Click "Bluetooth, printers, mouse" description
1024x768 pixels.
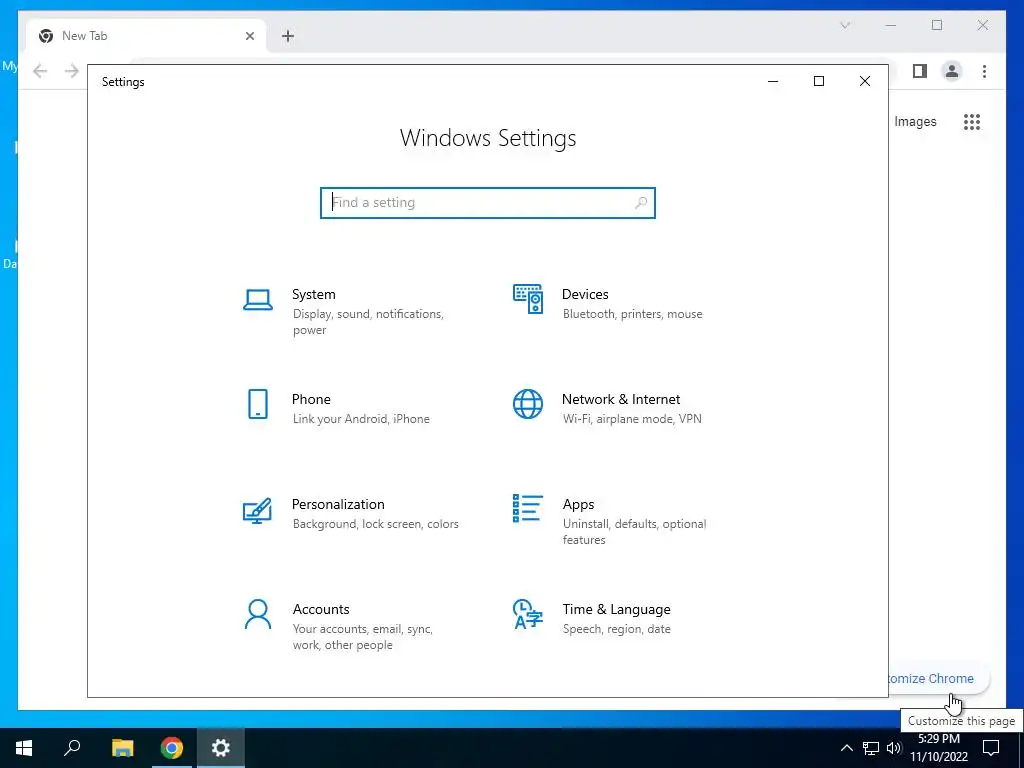[633, 314]
